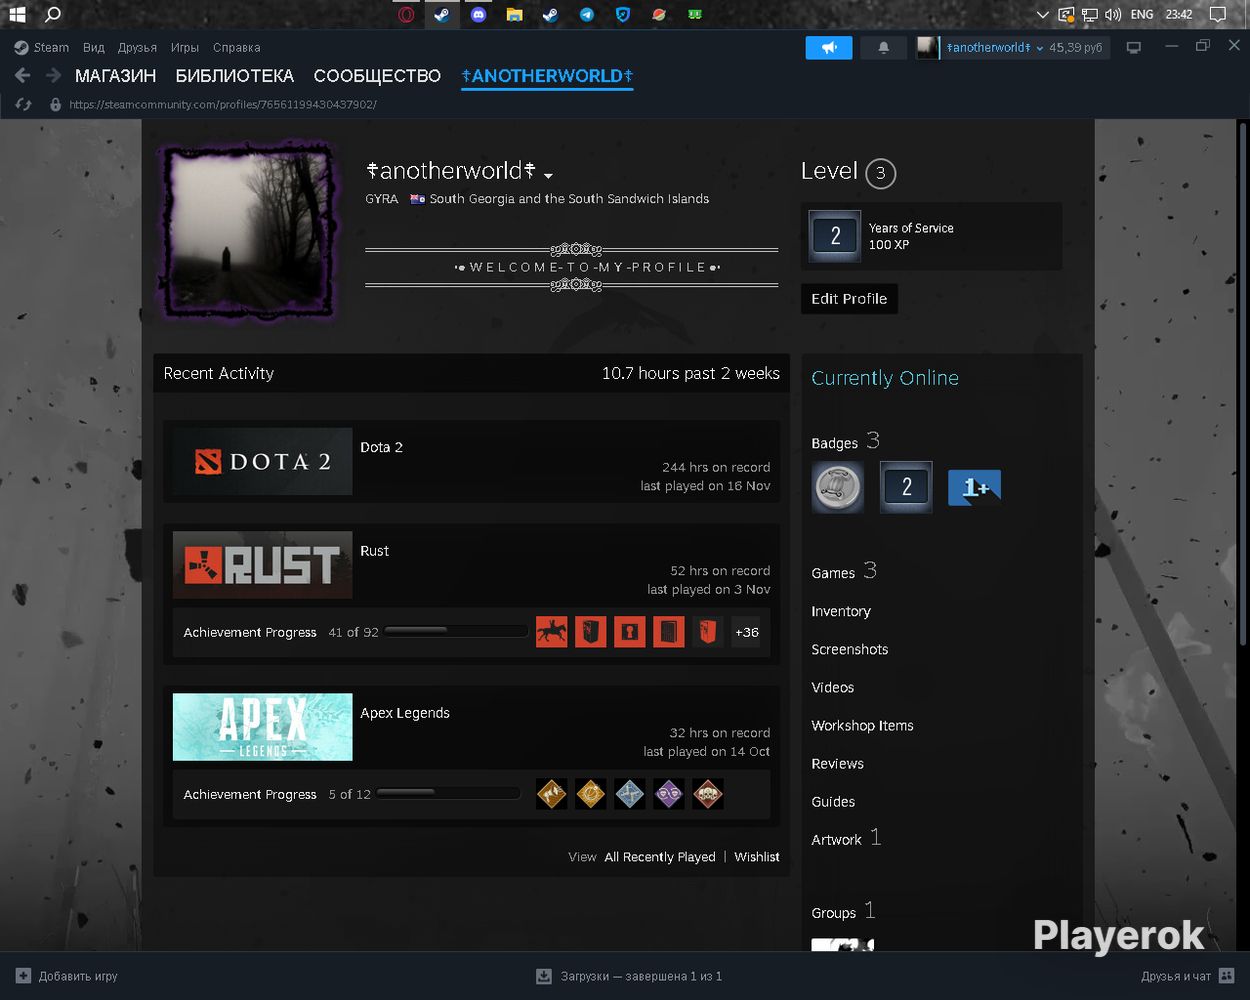Open the Справка menu
This screenshot has height=1000, width=1250.
pyautogui.click(x=237, y=47)
